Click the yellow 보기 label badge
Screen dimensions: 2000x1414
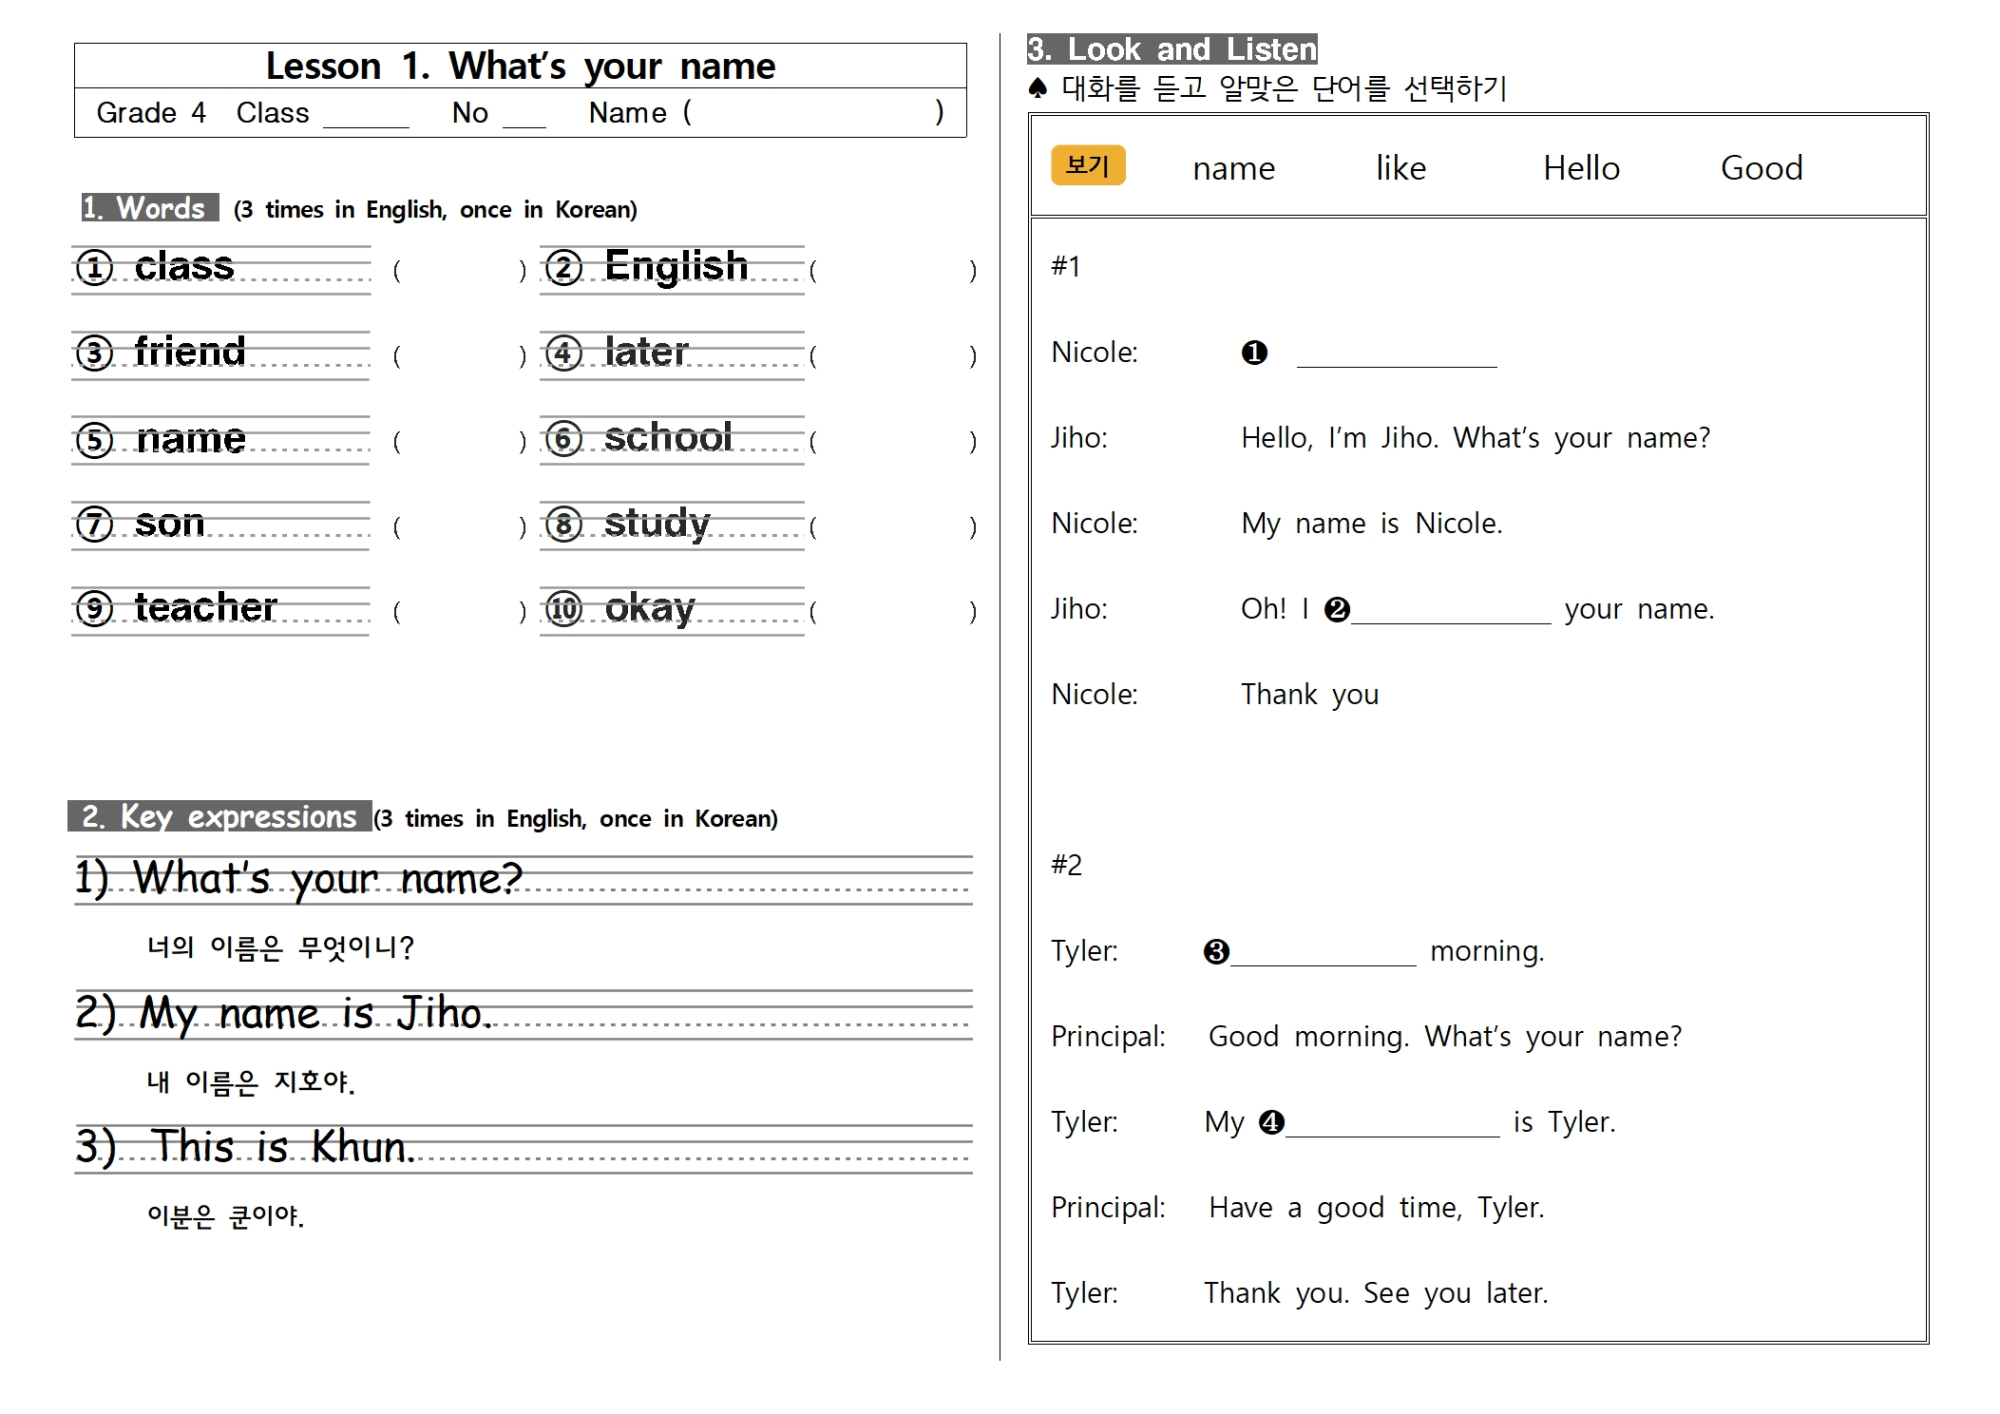click(1088, 165)
